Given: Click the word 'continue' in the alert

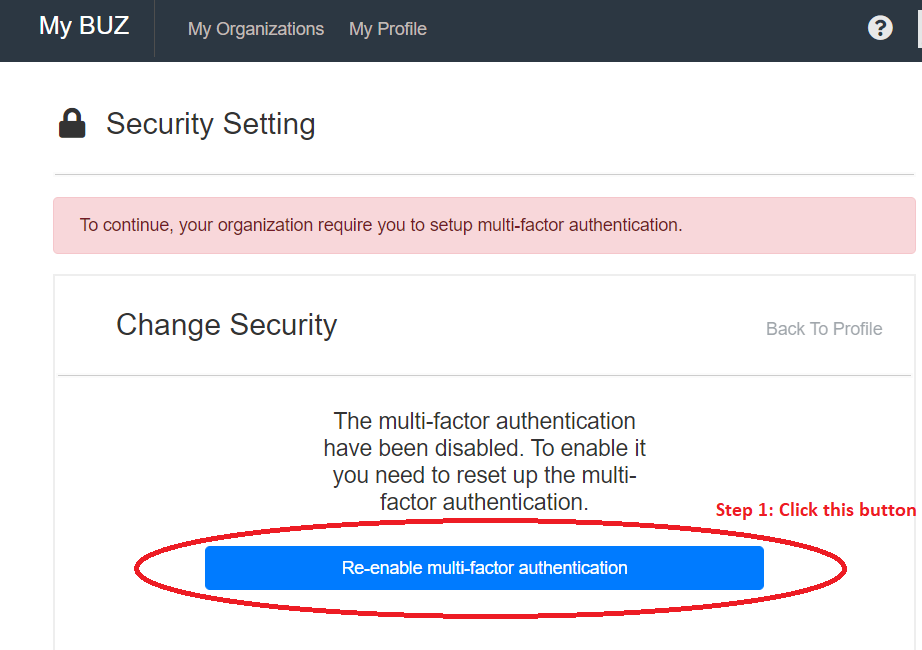Looking at the screenshot, I should tap(138, 225).
